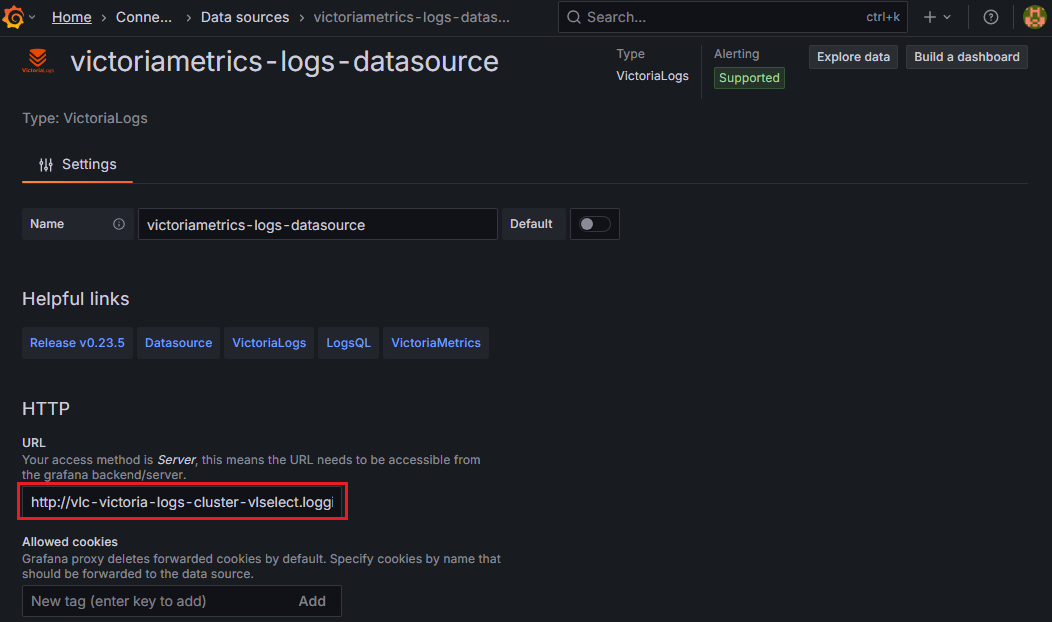Click the plus icon in top bar
The height and width of the screenshot is (622, 1052).
pyautogui.click(x=930, y=17)
